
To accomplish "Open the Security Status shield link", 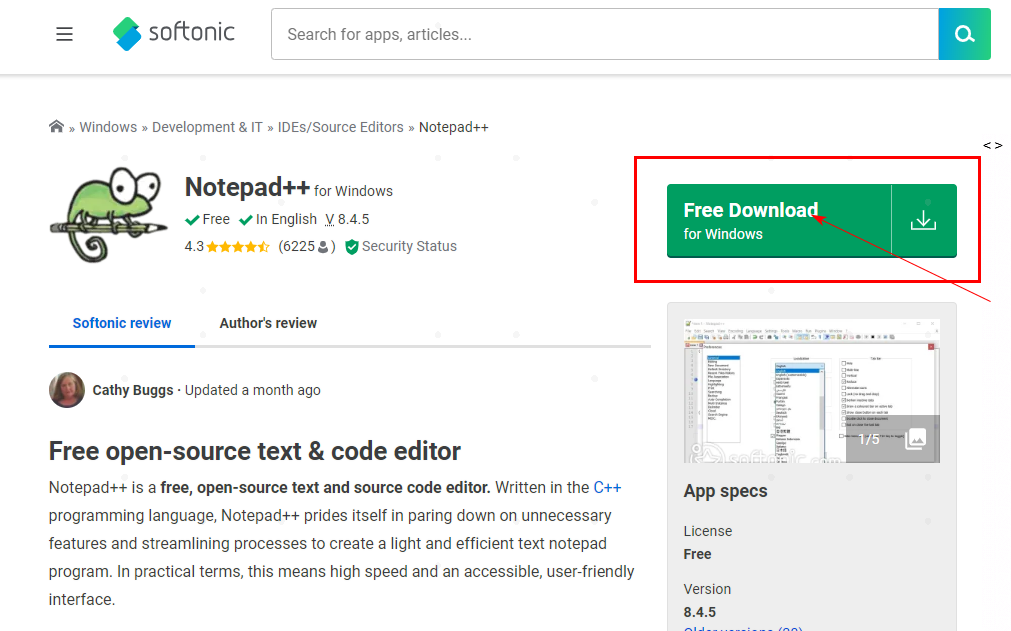I will pyautogui.click(x=401, y=246).
